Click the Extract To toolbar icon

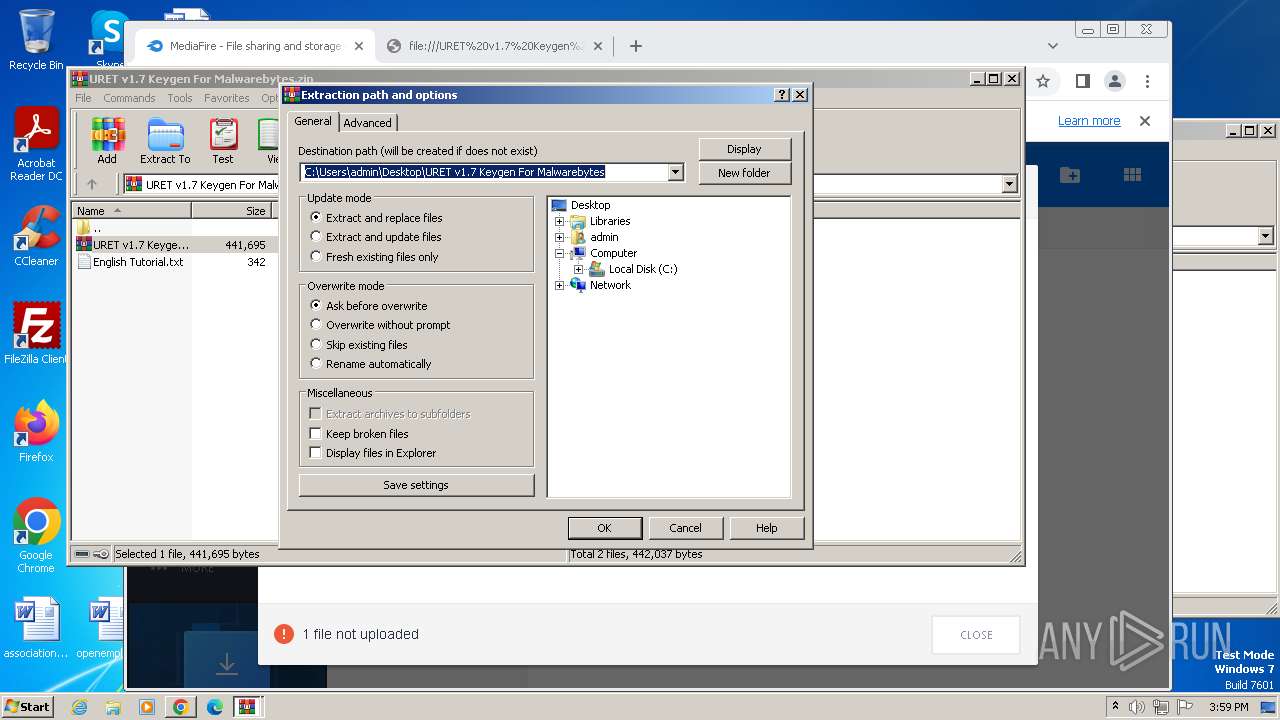[165, 141]
